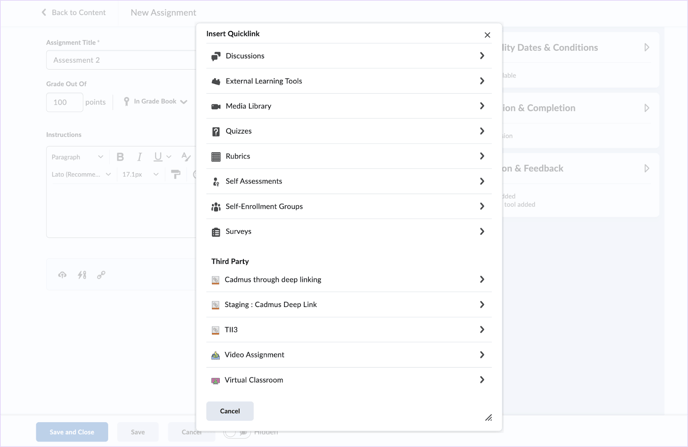Click the External Learning Tools icon

coord(216,81)
